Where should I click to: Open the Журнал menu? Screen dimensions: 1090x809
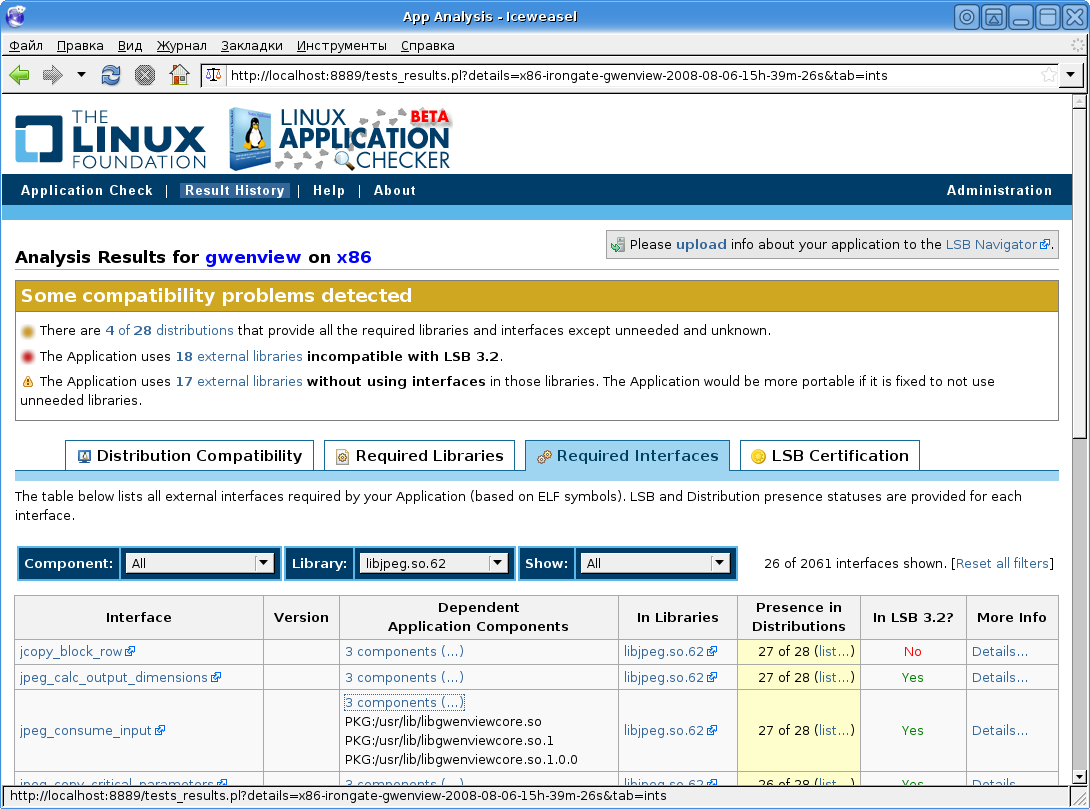point(181,45)
